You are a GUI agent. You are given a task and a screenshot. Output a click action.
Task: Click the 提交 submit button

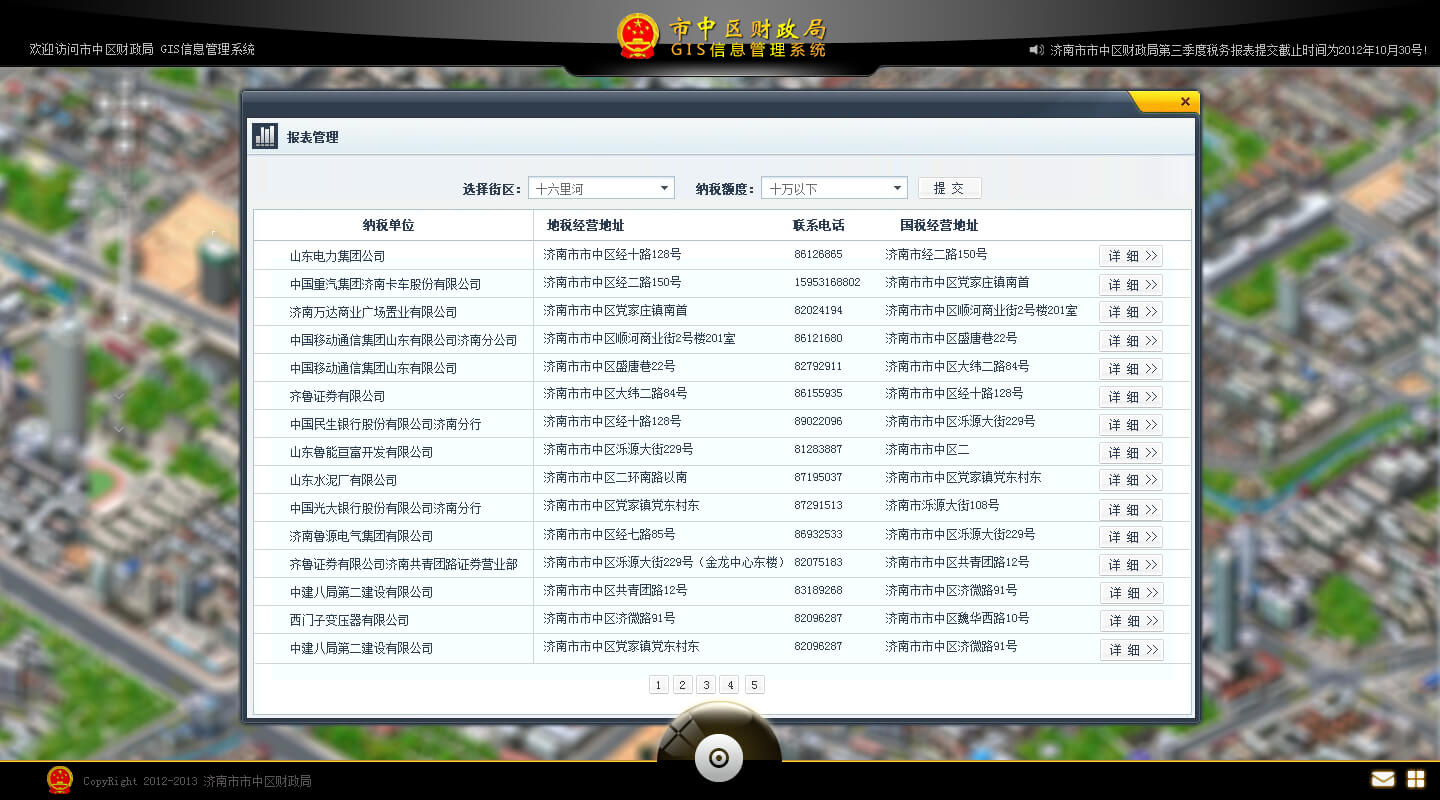point(949,188)
